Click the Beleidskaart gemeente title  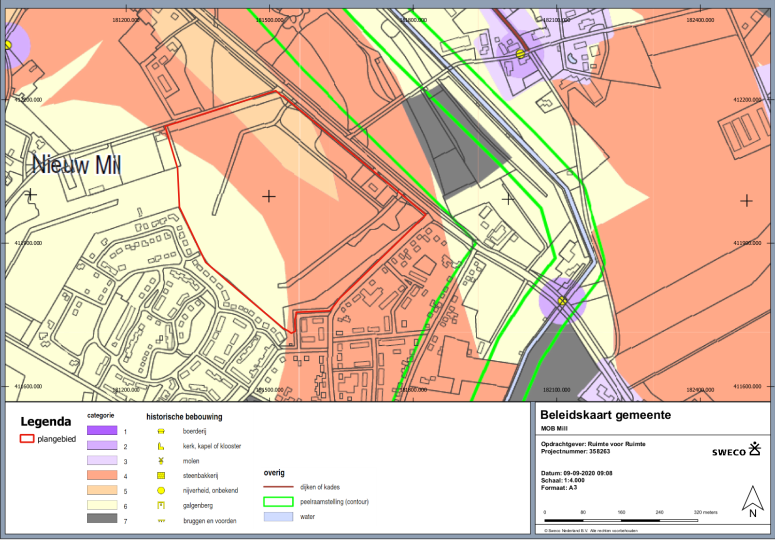point(605,415)
